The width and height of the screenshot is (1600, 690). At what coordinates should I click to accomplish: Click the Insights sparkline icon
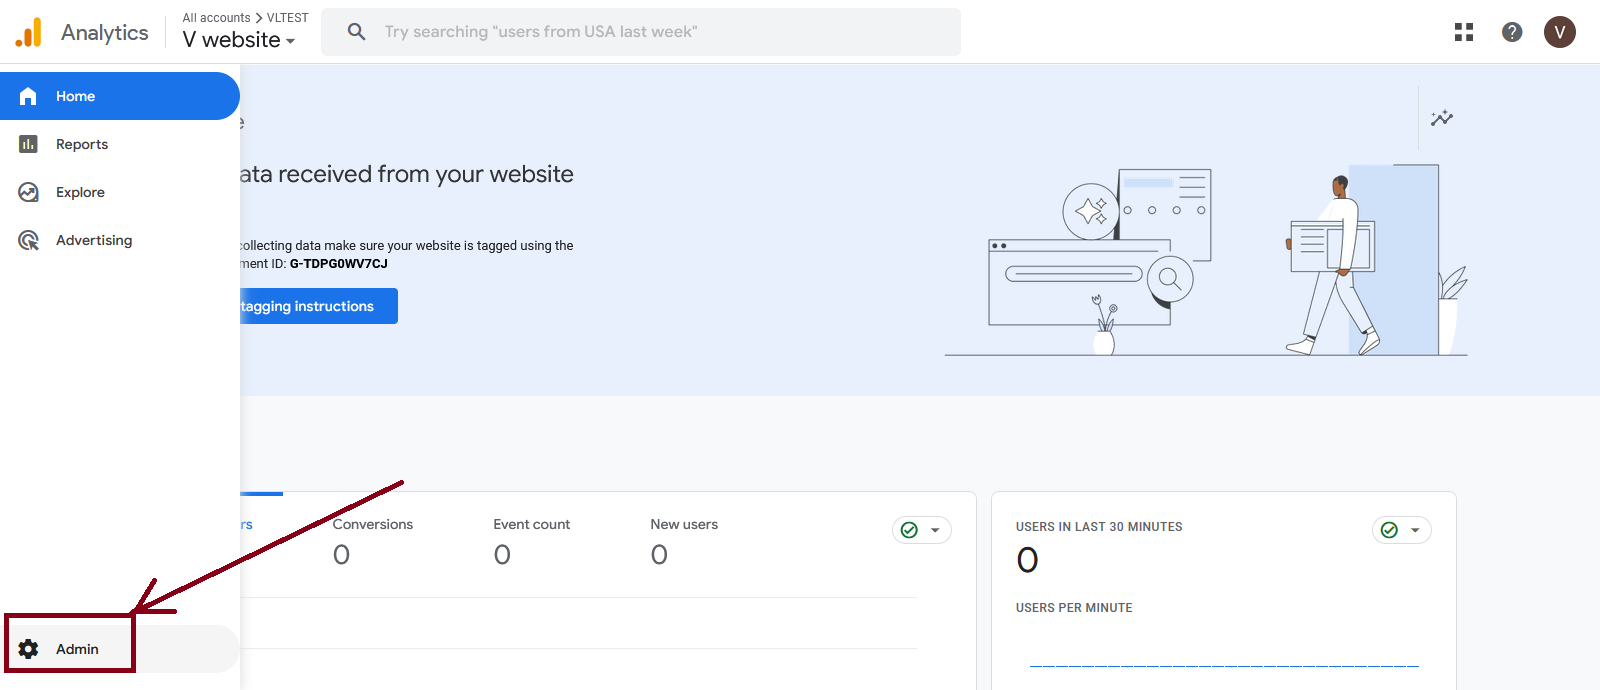tap(1441, 118)
